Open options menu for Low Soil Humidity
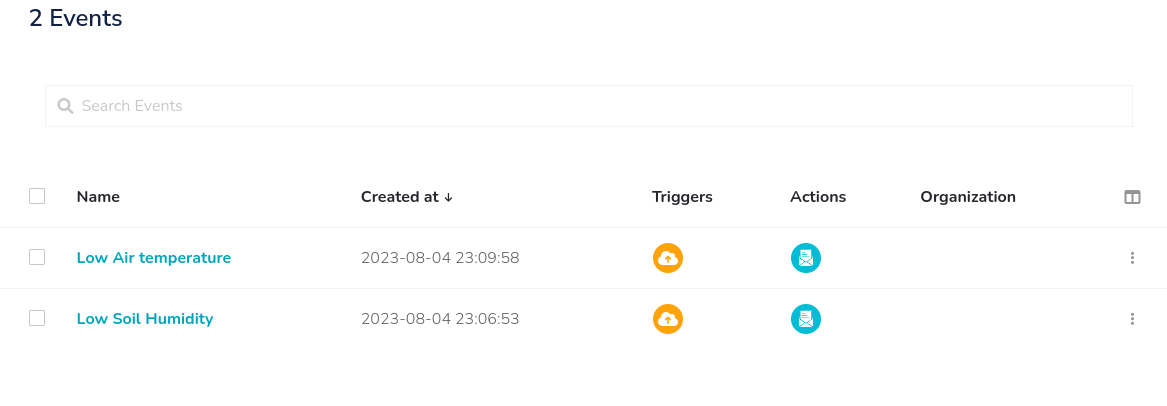 click(1132, 319)
